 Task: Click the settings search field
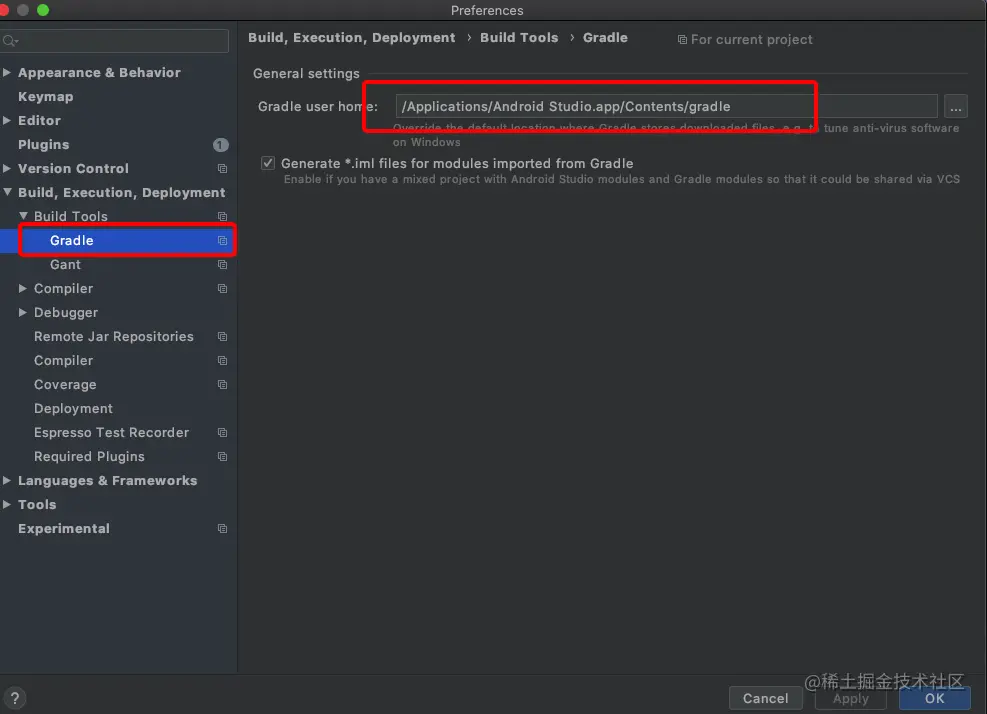tap(115, 41)
